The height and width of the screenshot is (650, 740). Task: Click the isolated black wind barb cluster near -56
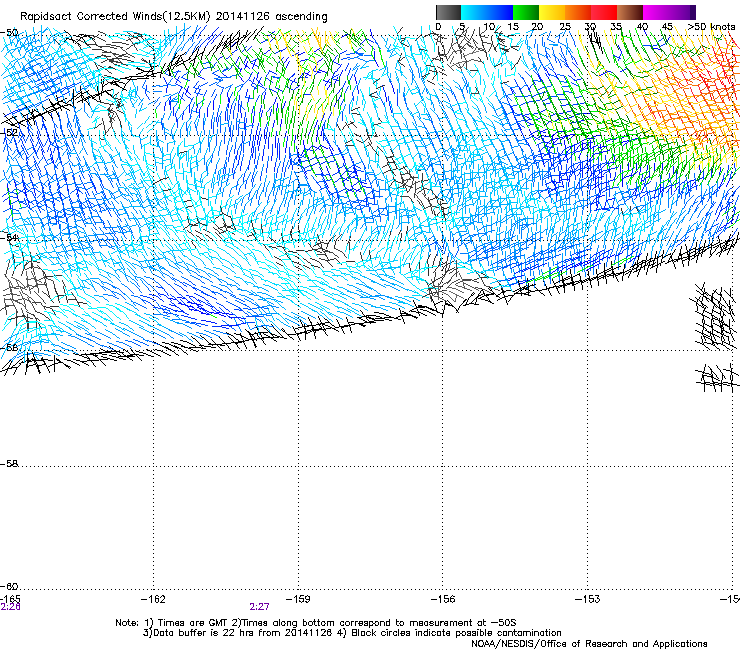[715, 317]
